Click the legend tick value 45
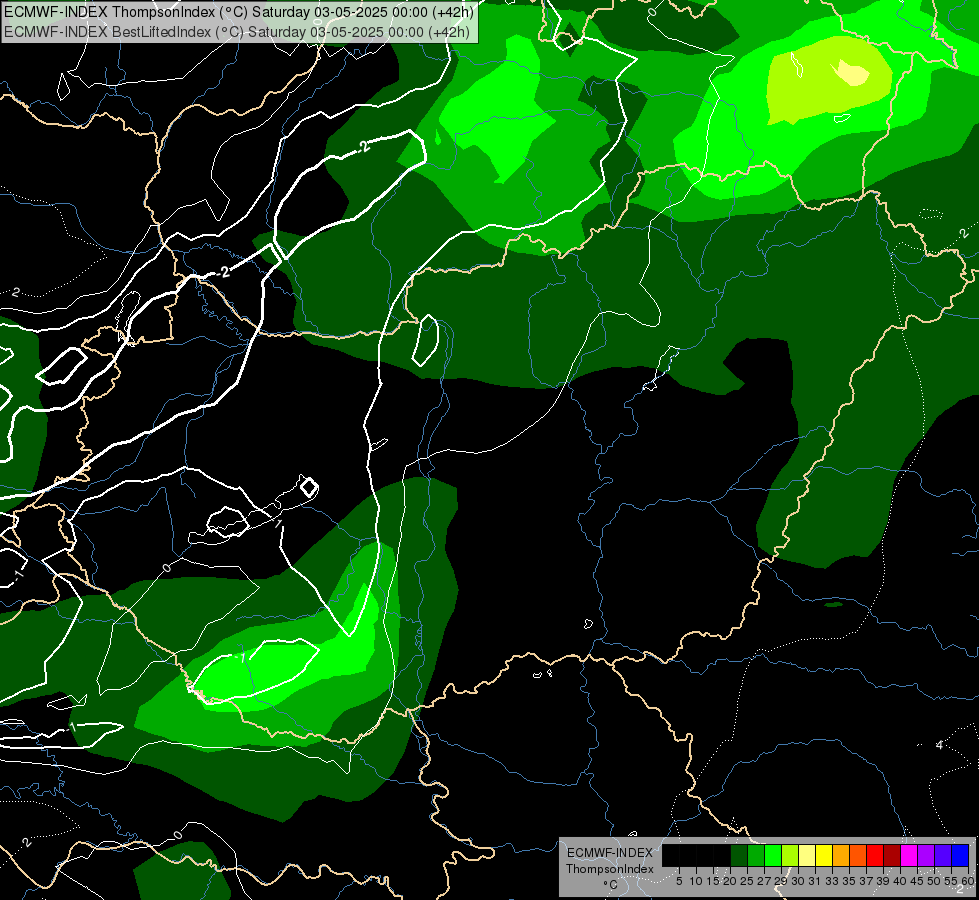 (917, 881)
